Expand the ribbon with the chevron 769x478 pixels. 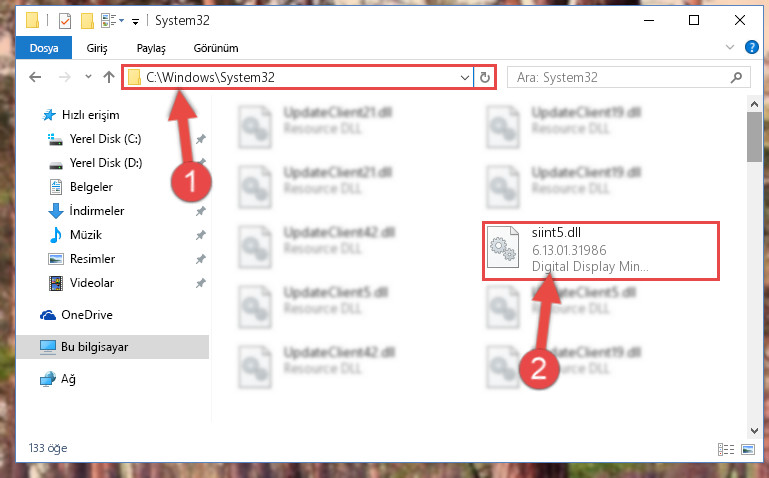(x=730, y=47)
